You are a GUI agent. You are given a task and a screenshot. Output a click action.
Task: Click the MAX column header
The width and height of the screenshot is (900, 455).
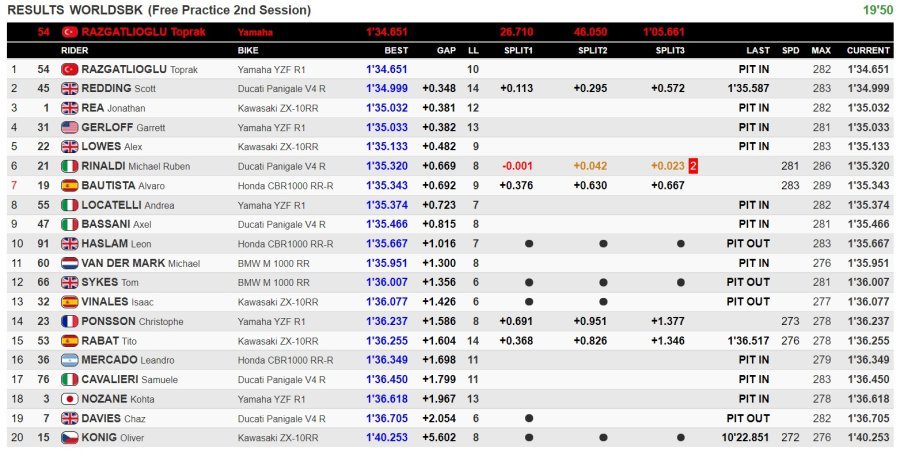[821, 50]
